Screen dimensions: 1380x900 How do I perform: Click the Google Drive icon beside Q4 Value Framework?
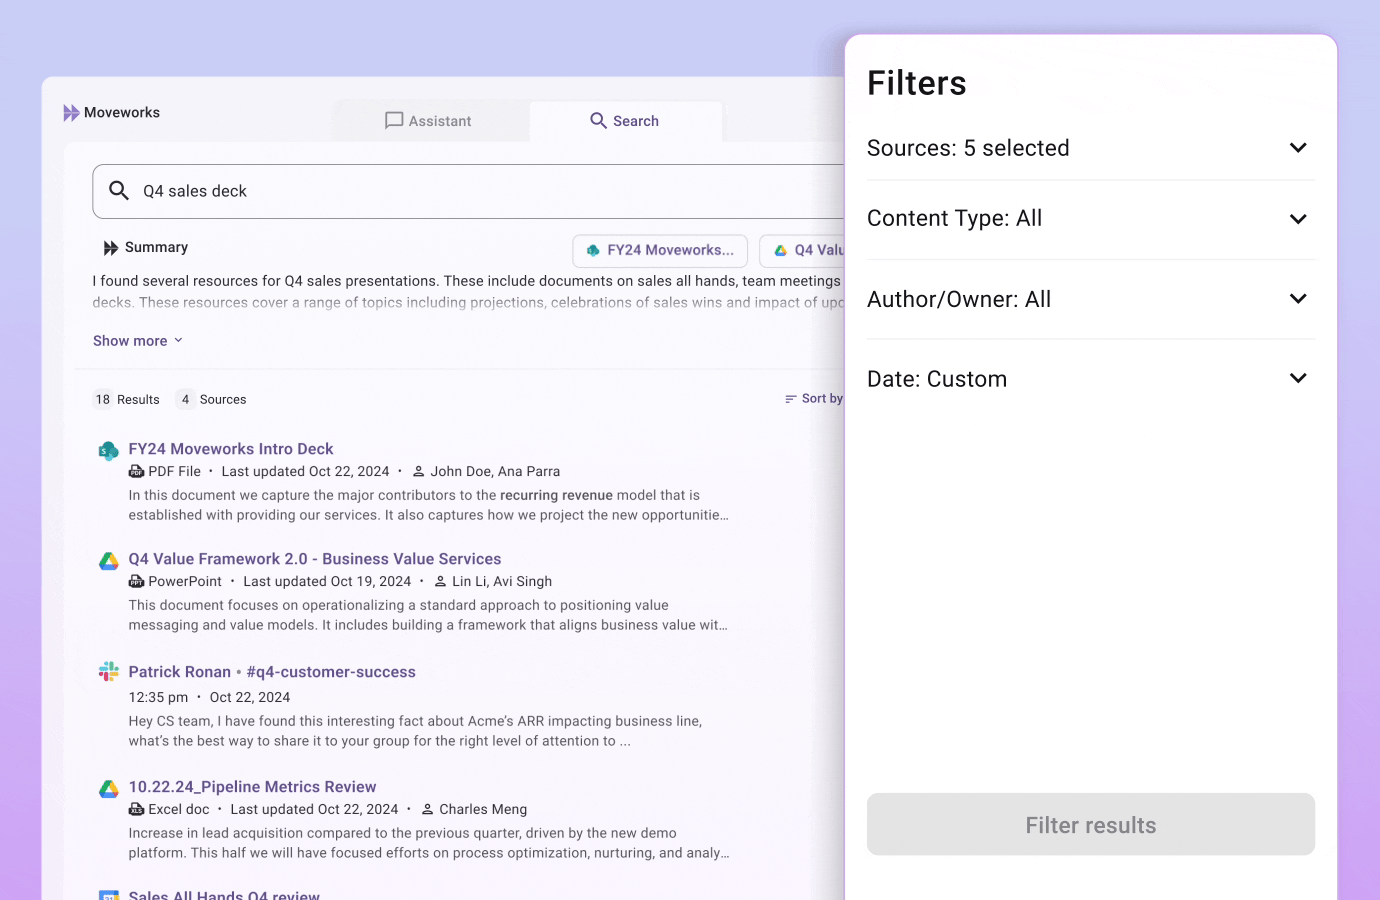[x=108, y=561]
